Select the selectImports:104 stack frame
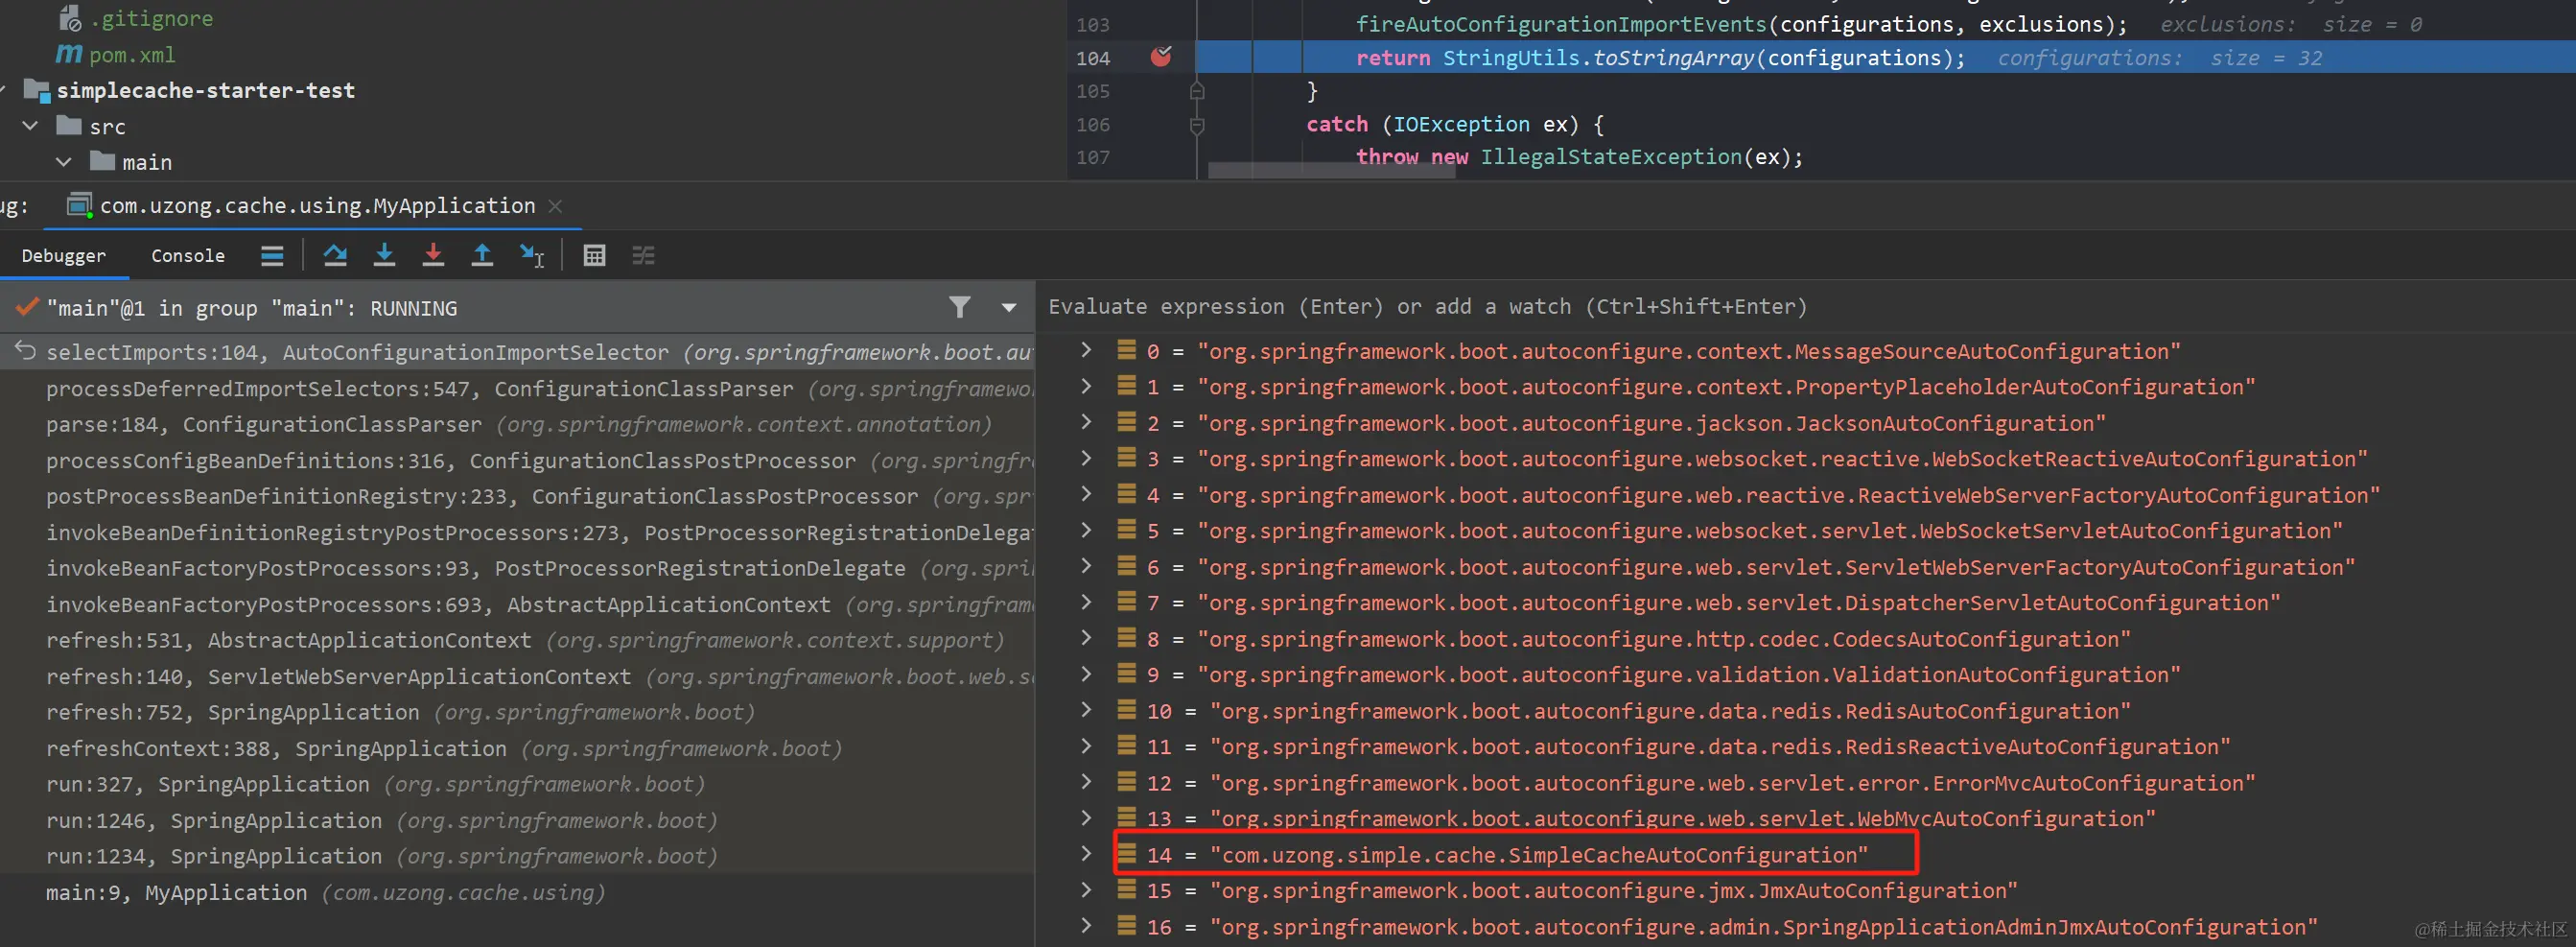The width and height of the screenshot is (2576, 947). (x=517, y=352)
